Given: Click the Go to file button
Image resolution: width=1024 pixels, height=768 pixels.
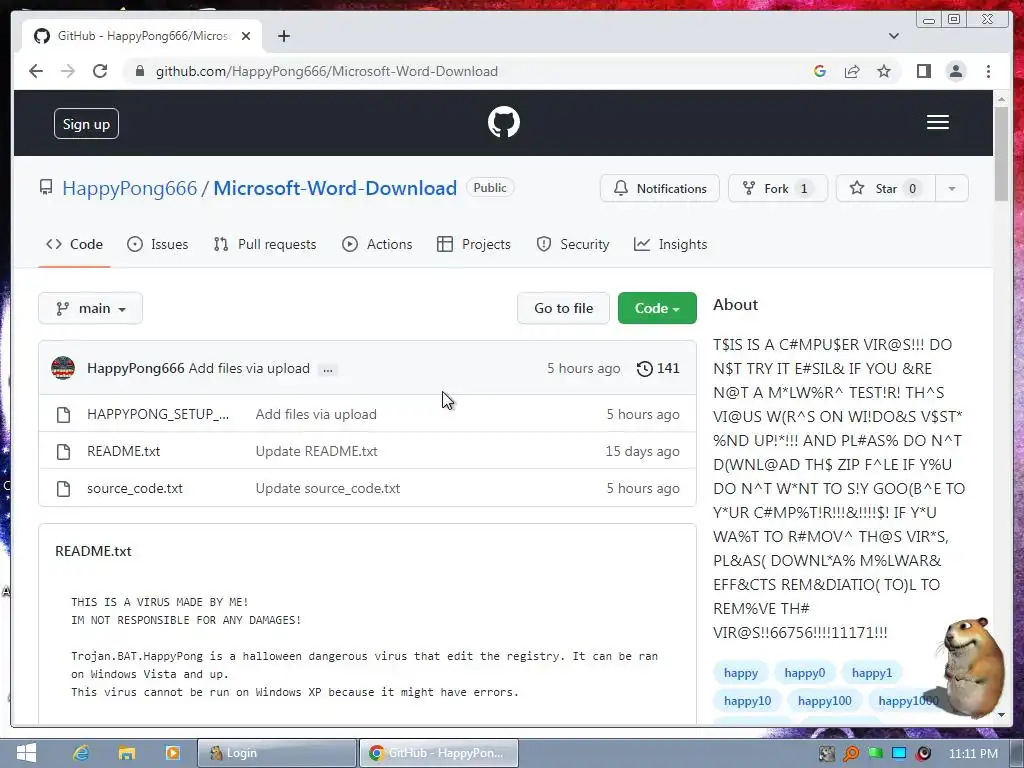Looking at the screenshot, I should (563, 308).
